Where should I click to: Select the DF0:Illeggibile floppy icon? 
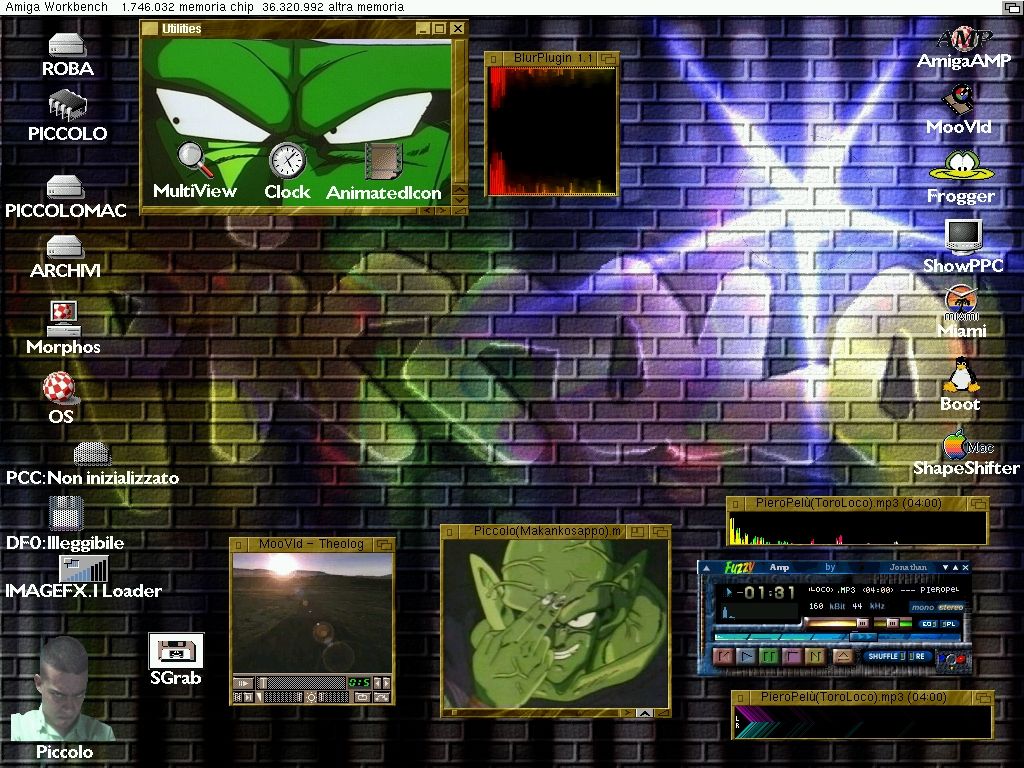click(x=65, y=524)
